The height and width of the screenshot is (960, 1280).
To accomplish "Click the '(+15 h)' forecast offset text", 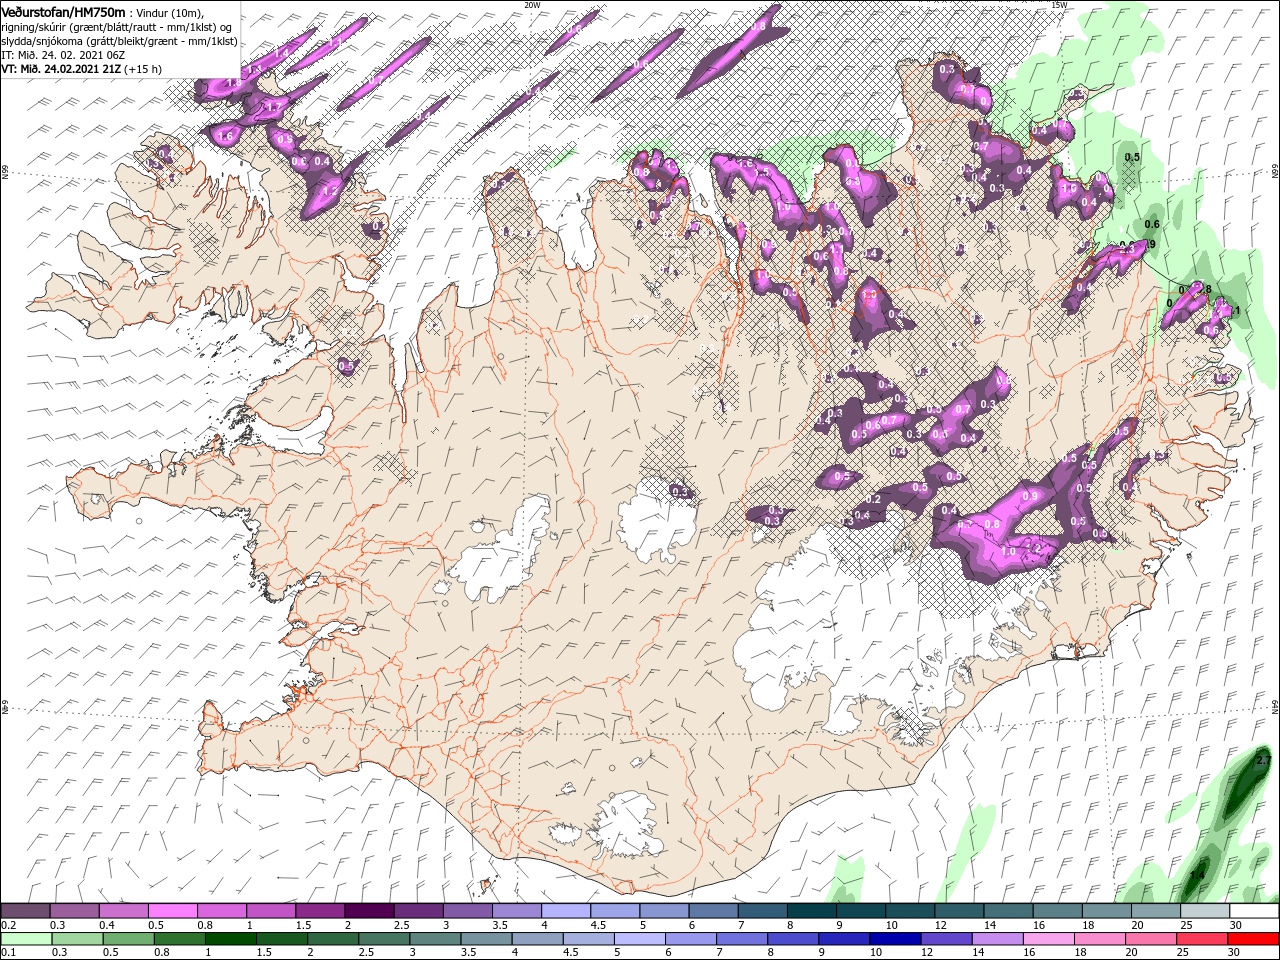I will click(x=142, y=69).
